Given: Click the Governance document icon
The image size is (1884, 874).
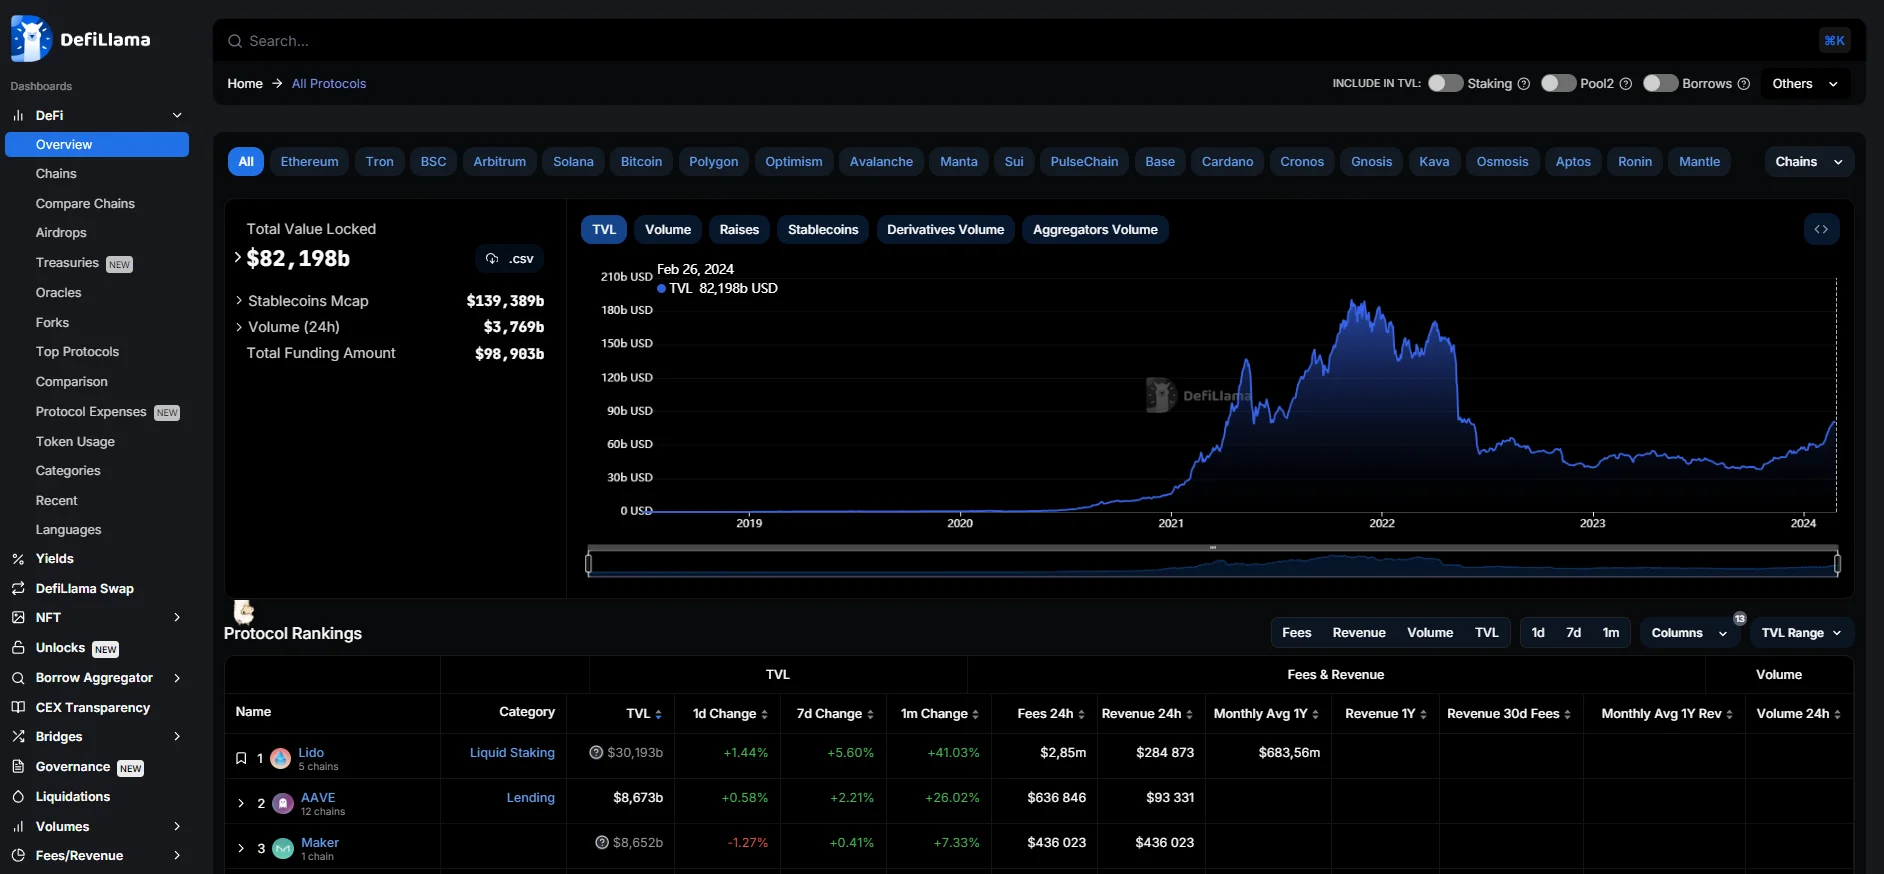Looking at the screenshot, I should click(18, 767).
